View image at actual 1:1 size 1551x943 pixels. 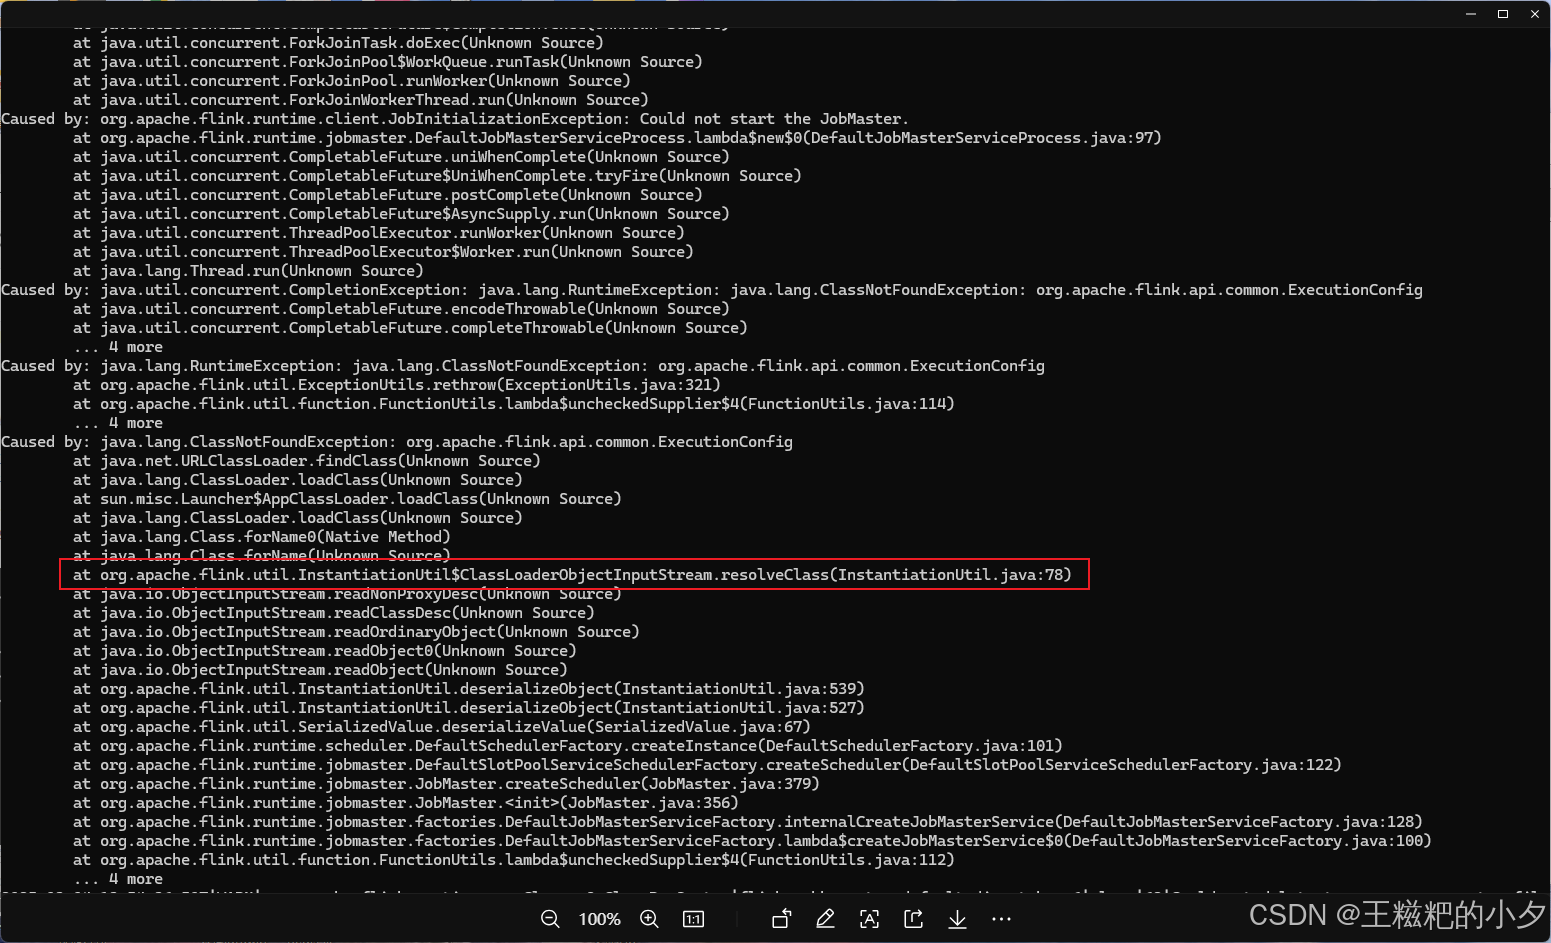[x=693, y=918]
